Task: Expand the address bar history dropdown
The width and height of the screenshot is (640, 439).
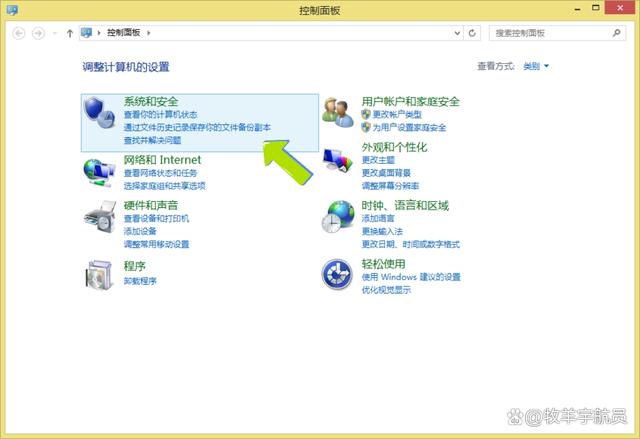Action: [x=457, y=33]
